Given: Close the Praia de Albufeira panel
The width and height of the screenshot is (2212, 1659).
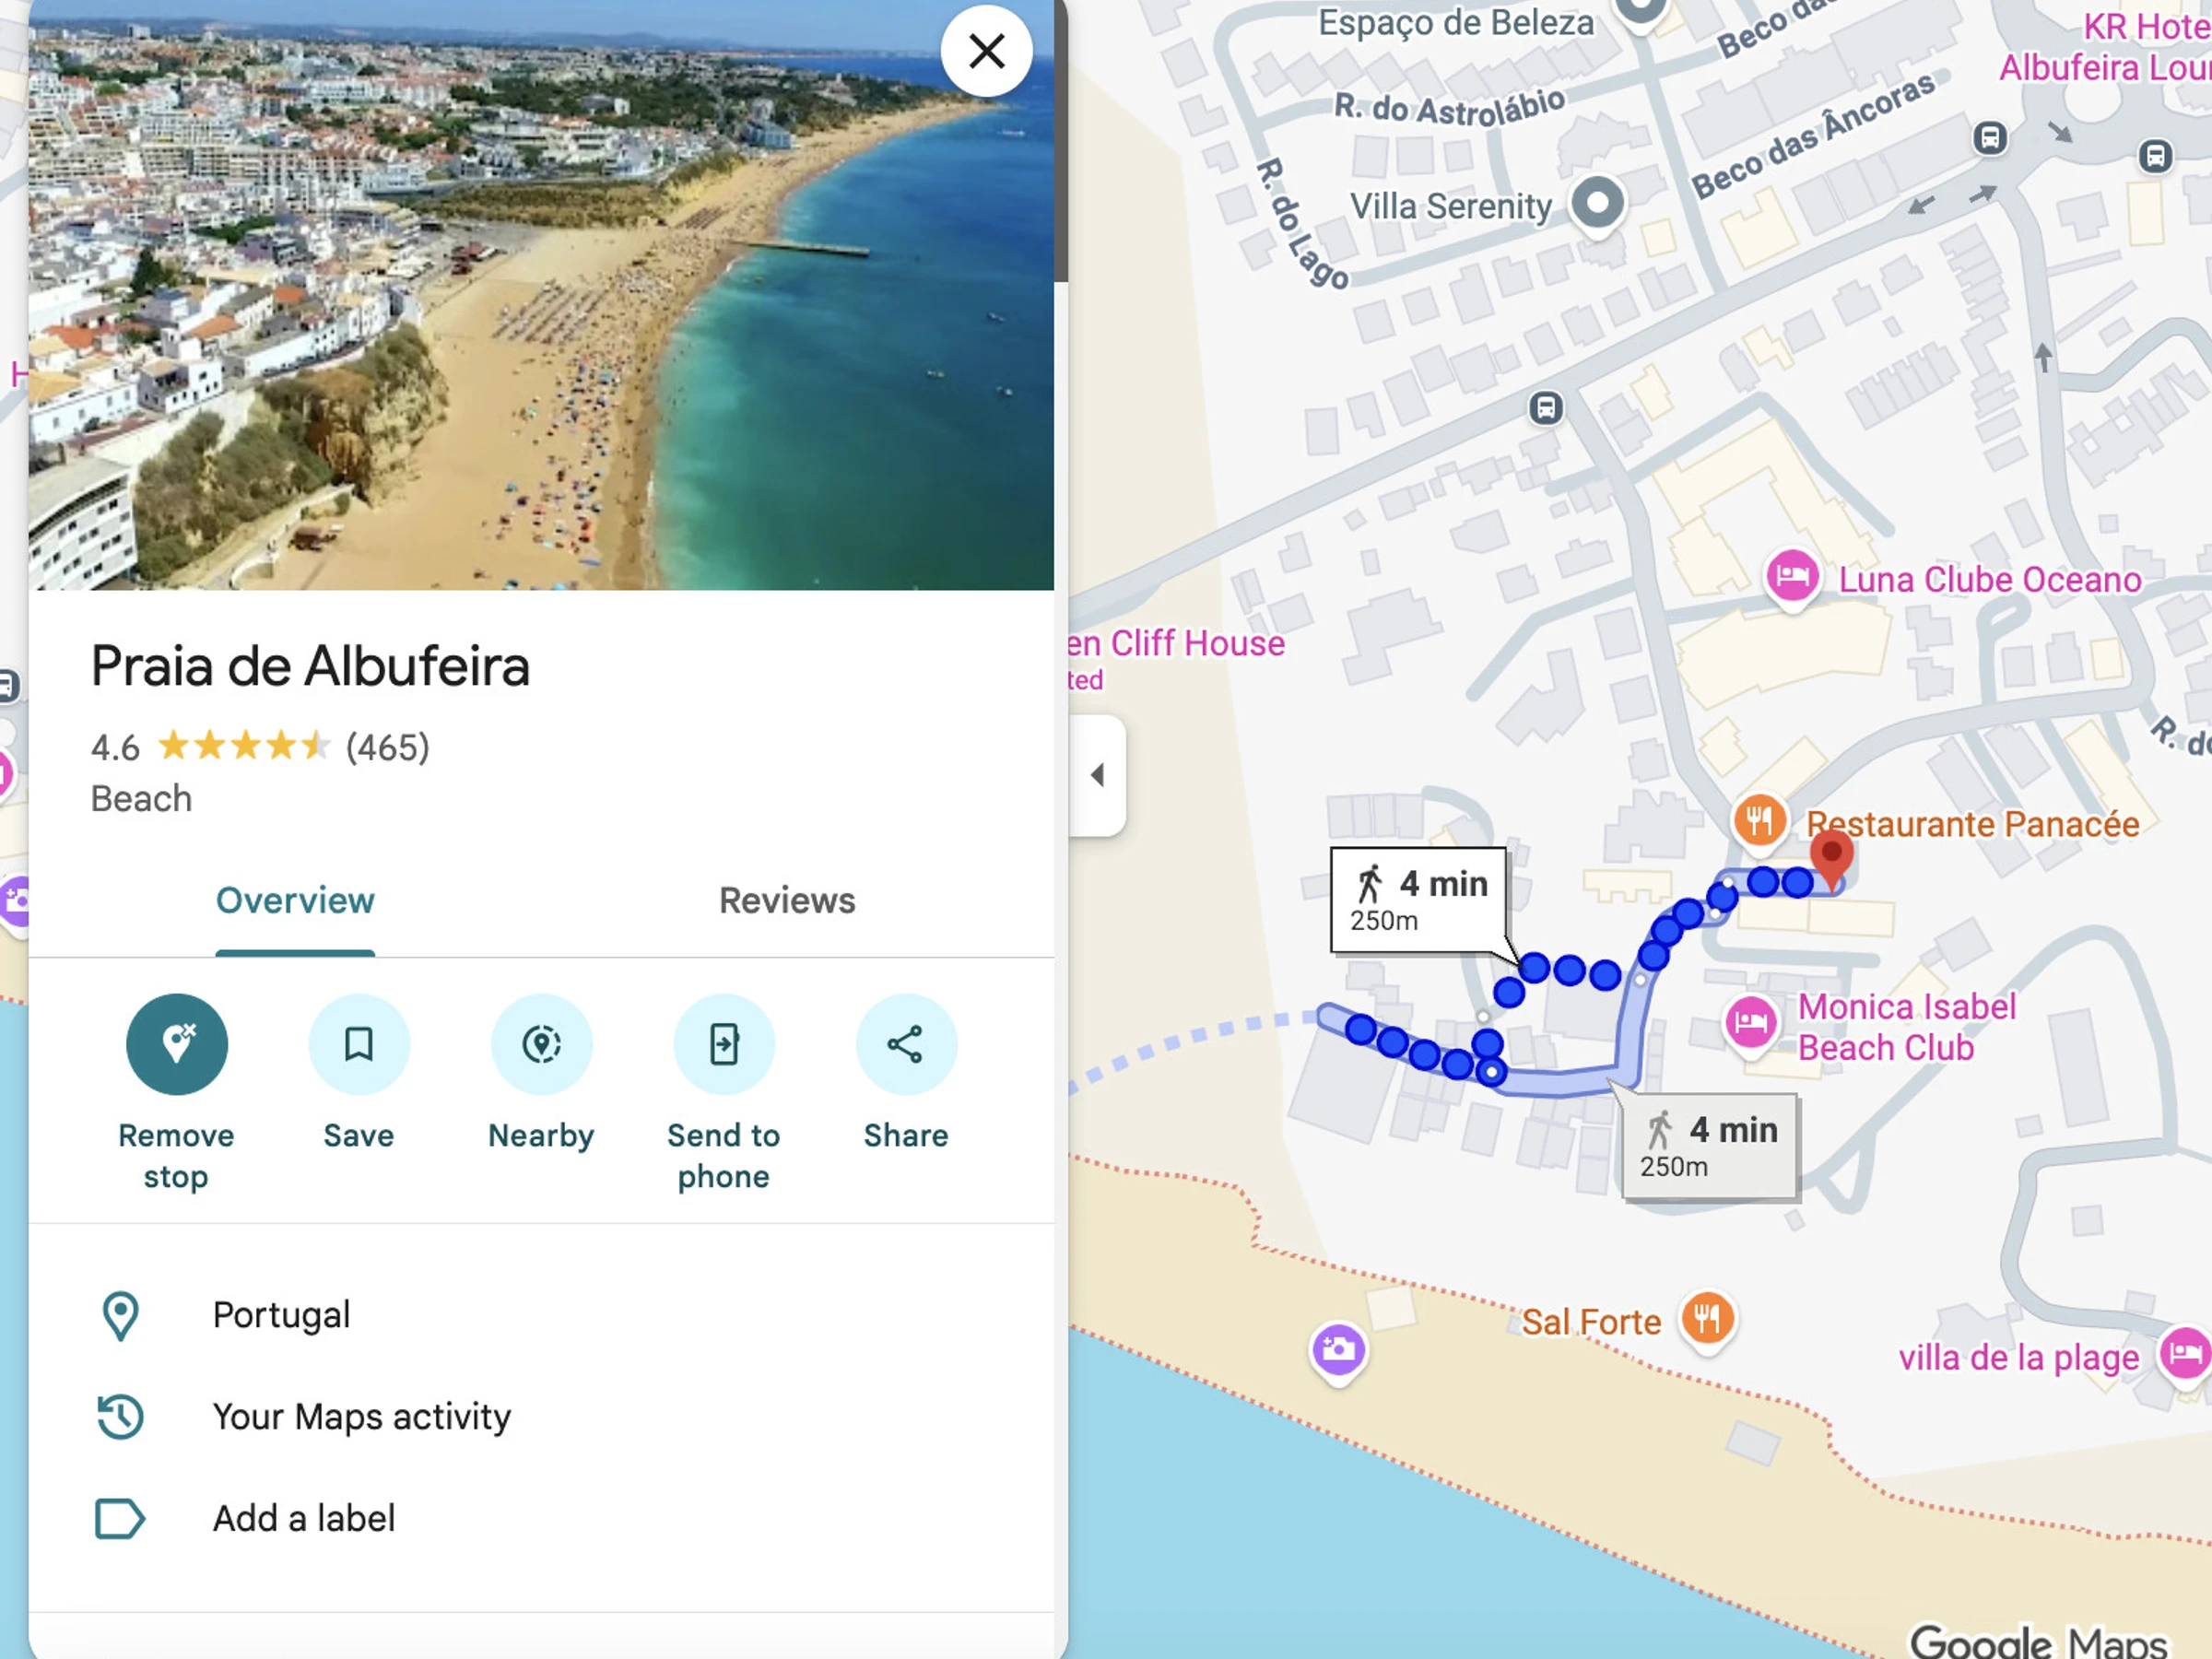Looking at the screenshot, I should [x=986, y=51].
